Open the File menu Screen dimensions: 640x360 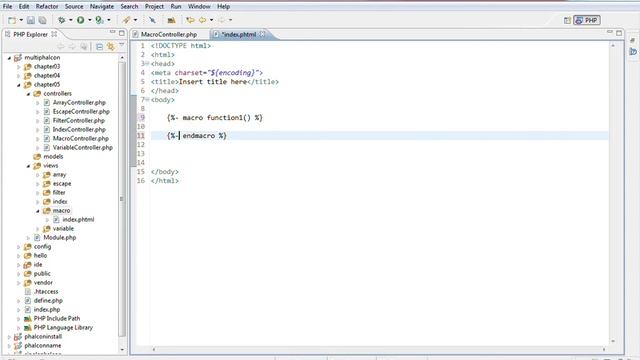[x=7, y=7]
